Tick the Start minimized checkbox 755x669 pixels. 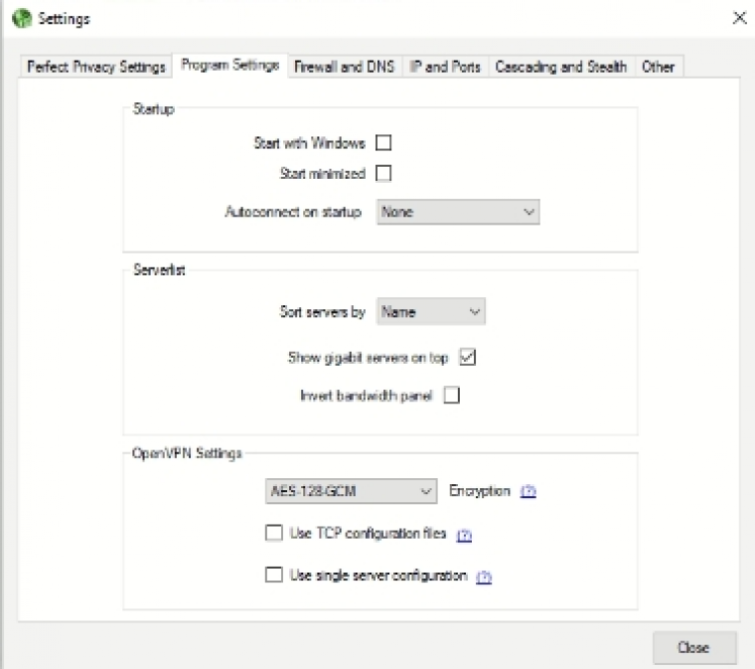[383, 173]
